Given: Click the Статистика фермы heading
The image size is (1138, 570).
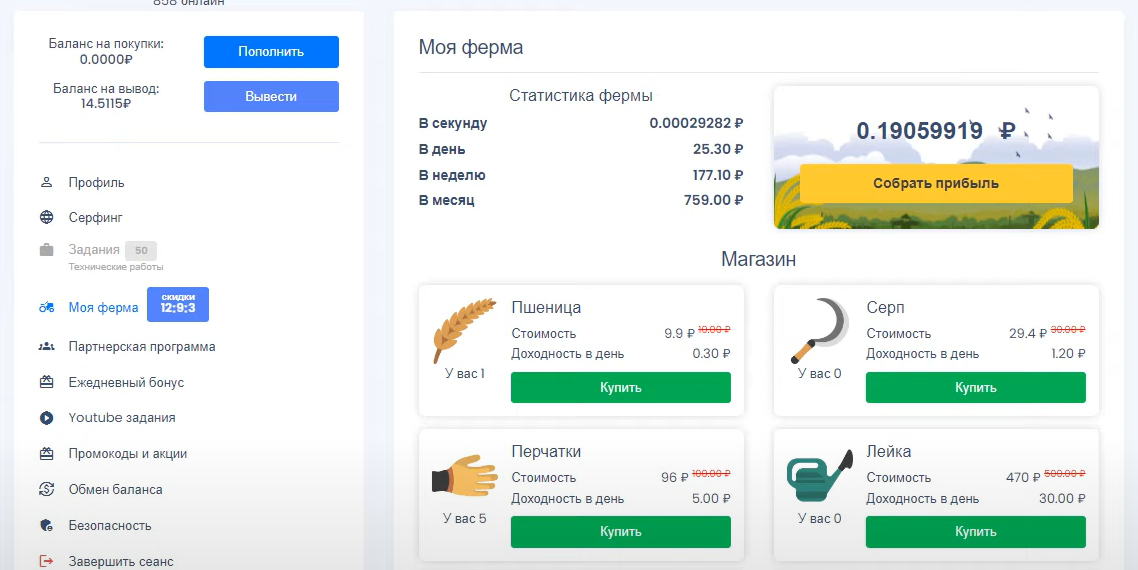Looking at the screenshot, I should click(581, 95).
